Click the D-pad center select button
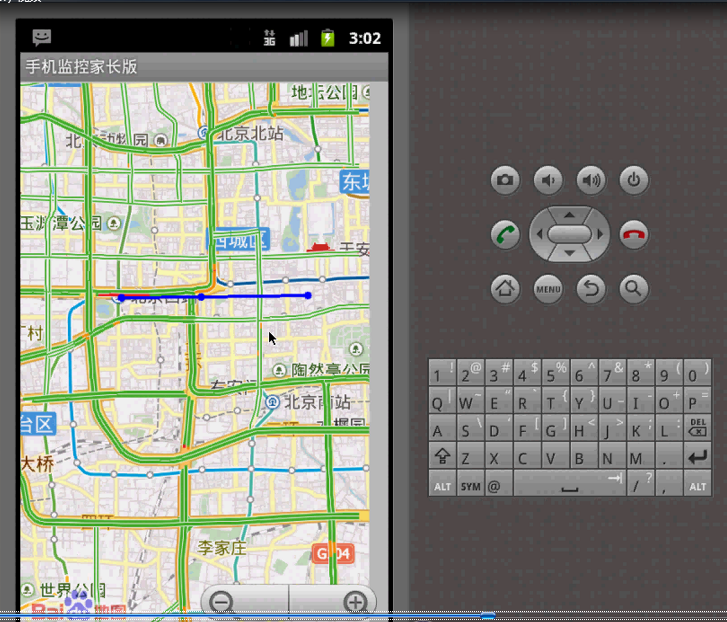The width and height of the screenshot is (727, 622). pyautogui.click(x=569, y=234)
